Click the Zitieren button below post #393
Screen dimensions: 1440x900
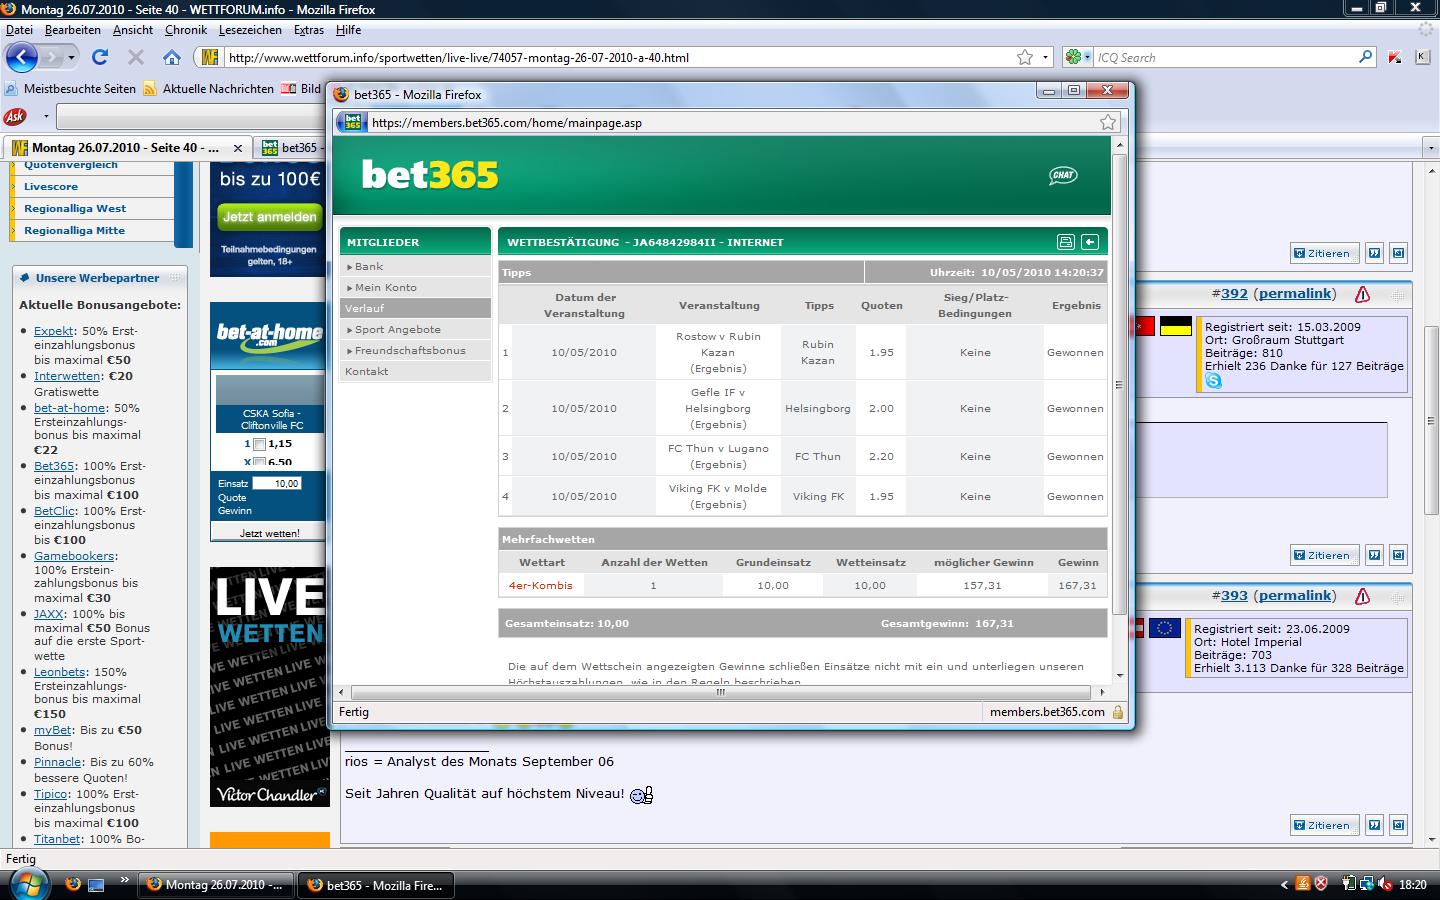[x=1325, y=825]
